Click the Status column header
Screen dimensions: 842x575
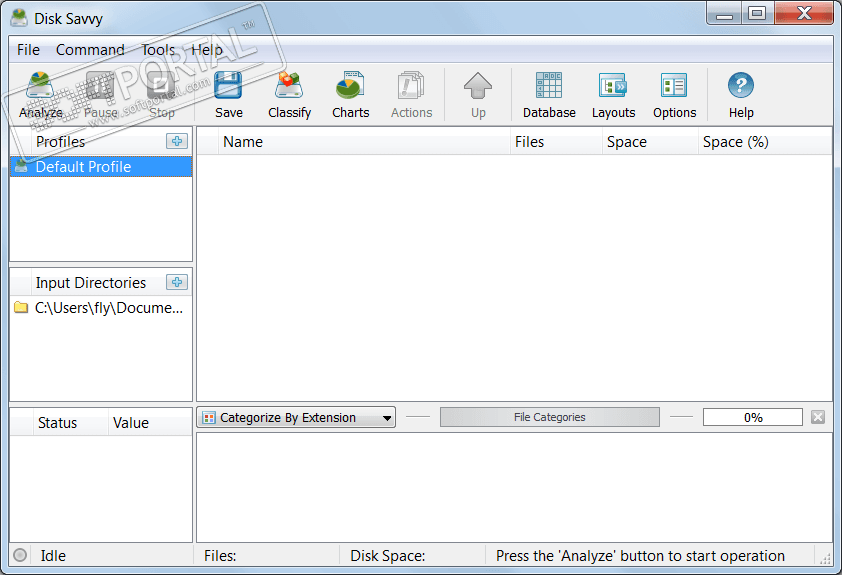point(70,423)
